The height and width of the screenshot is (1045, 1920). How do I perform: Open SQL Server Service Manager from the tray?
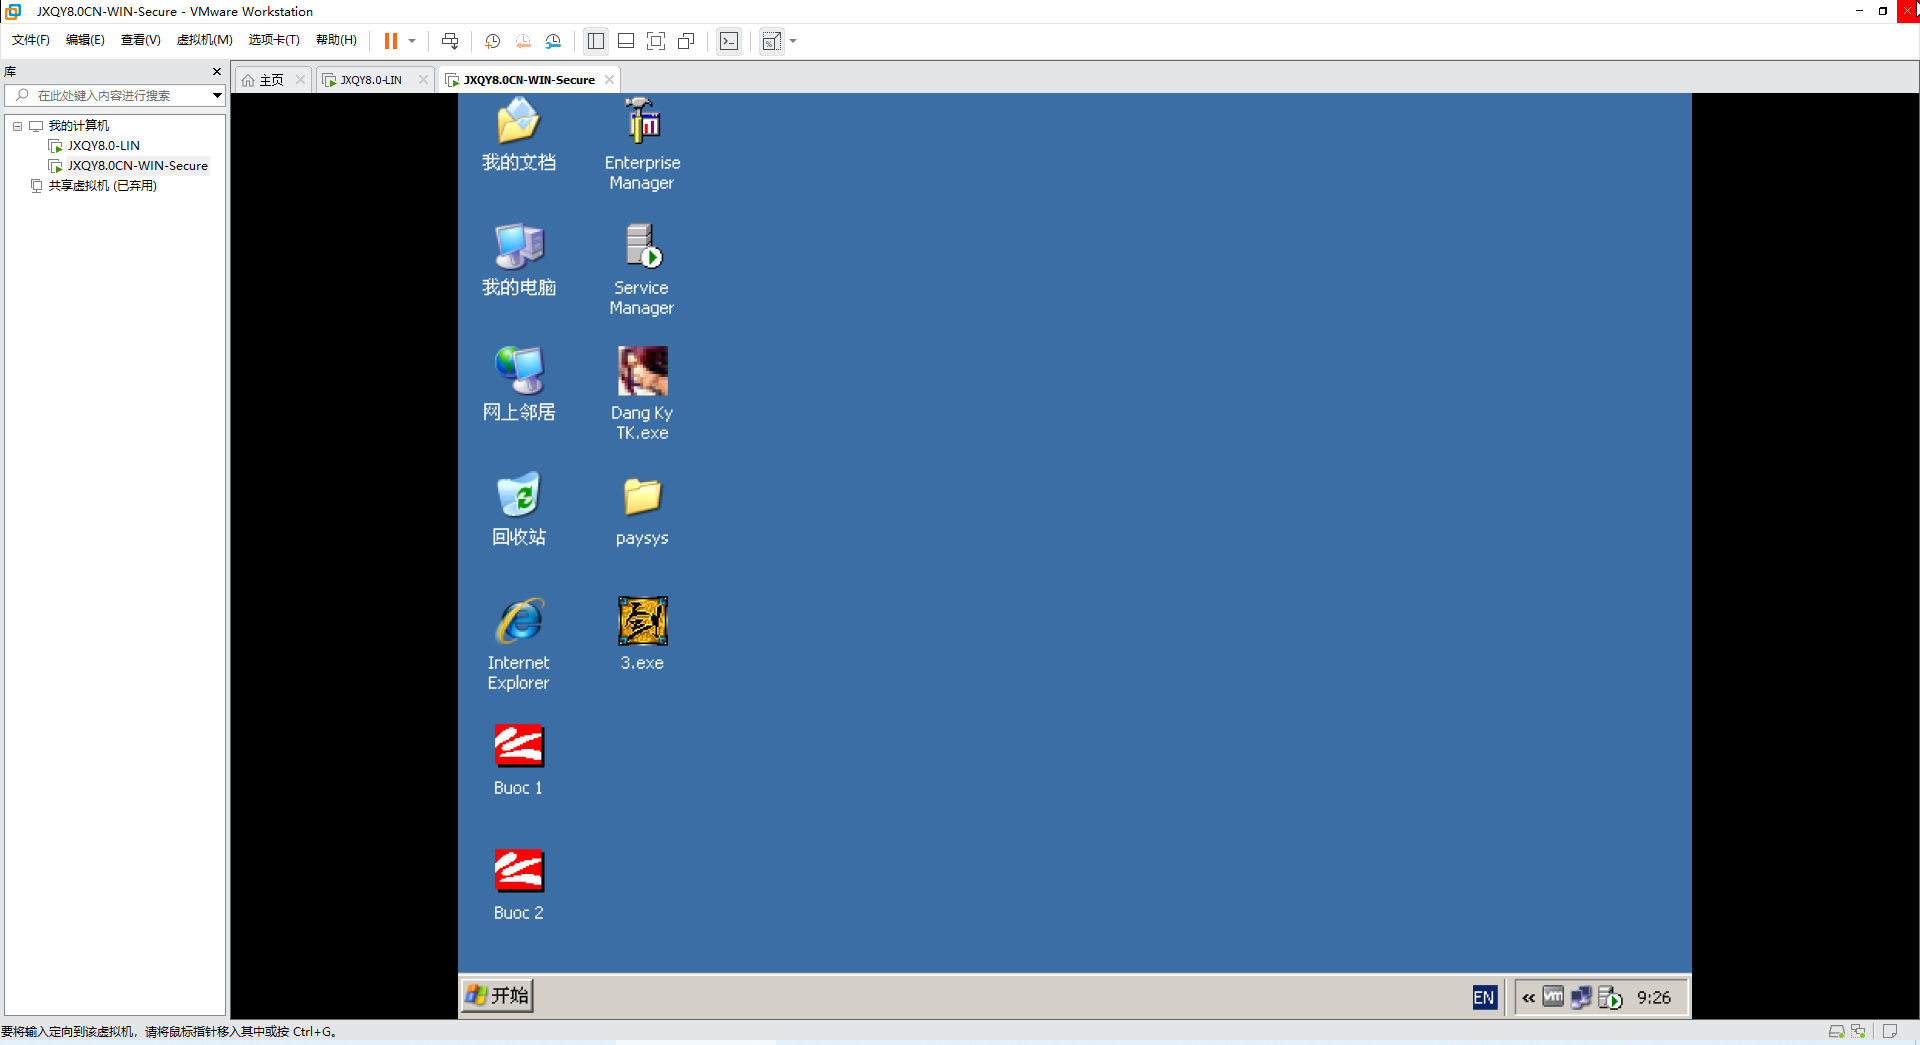point(1610,997)
